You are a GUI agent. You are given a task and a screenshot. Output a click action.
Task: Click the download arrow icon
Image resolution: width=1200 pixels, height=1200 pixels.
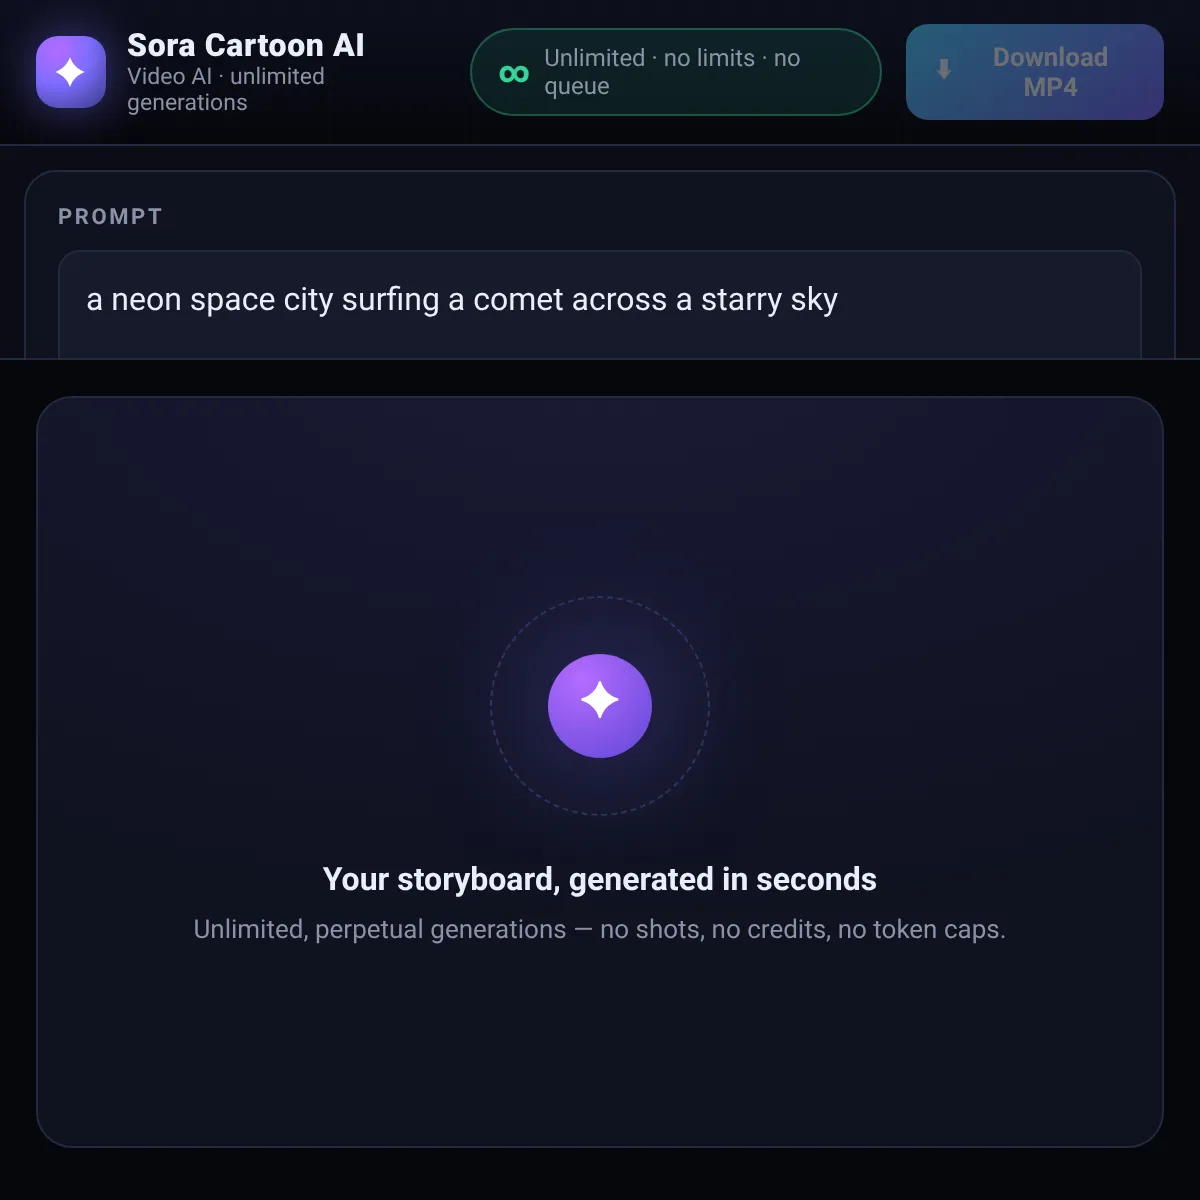943,70
